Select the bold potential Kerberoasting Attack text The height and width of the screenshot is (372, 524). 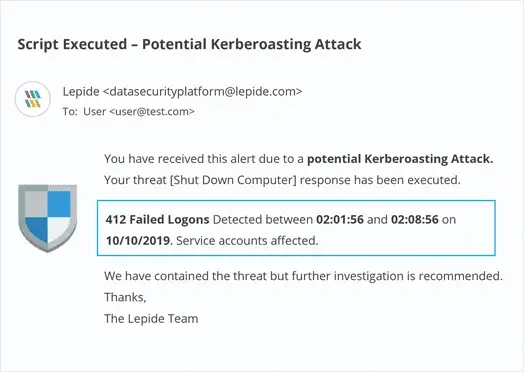(400, 159)
